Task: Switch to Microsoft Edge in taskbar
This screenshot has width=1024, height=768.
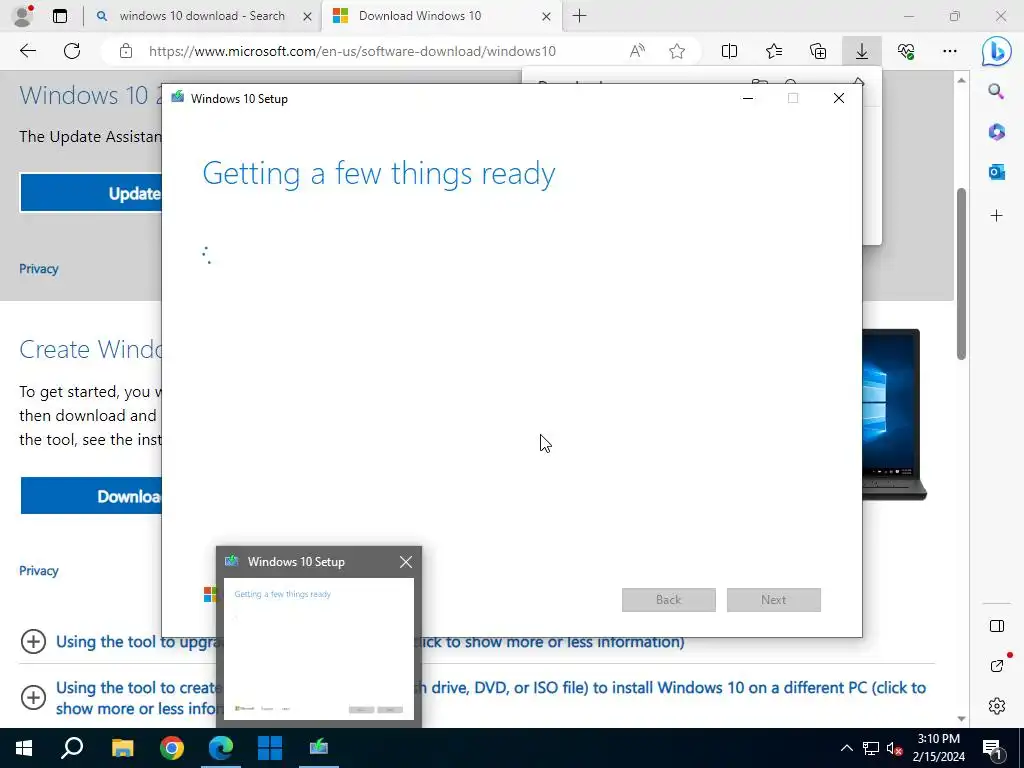Action: pos(221,748)
